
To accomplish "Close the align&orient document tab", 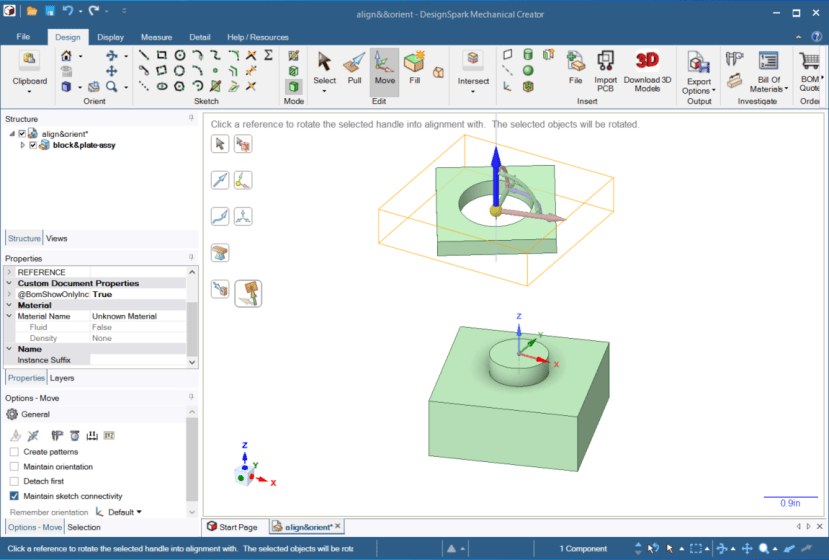I will (338, 526).
